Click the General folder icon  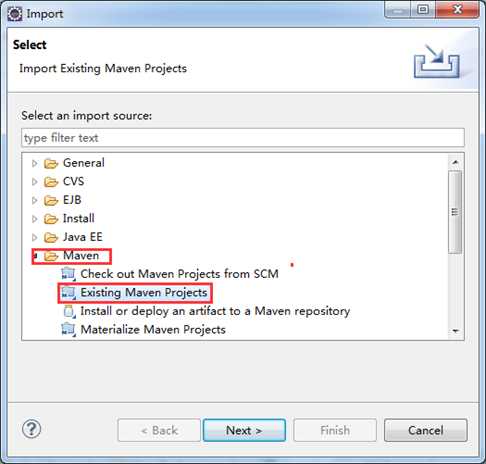tap(51, 163)
